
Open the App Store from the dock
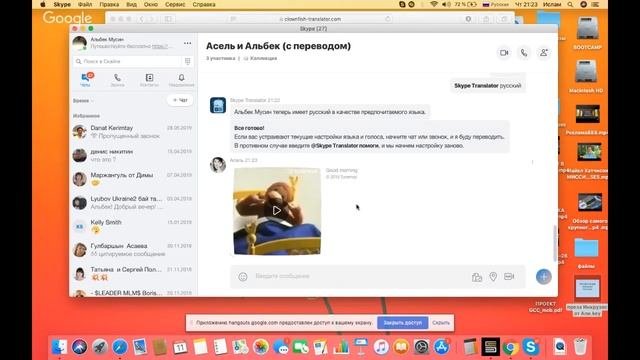coord(441,347)
